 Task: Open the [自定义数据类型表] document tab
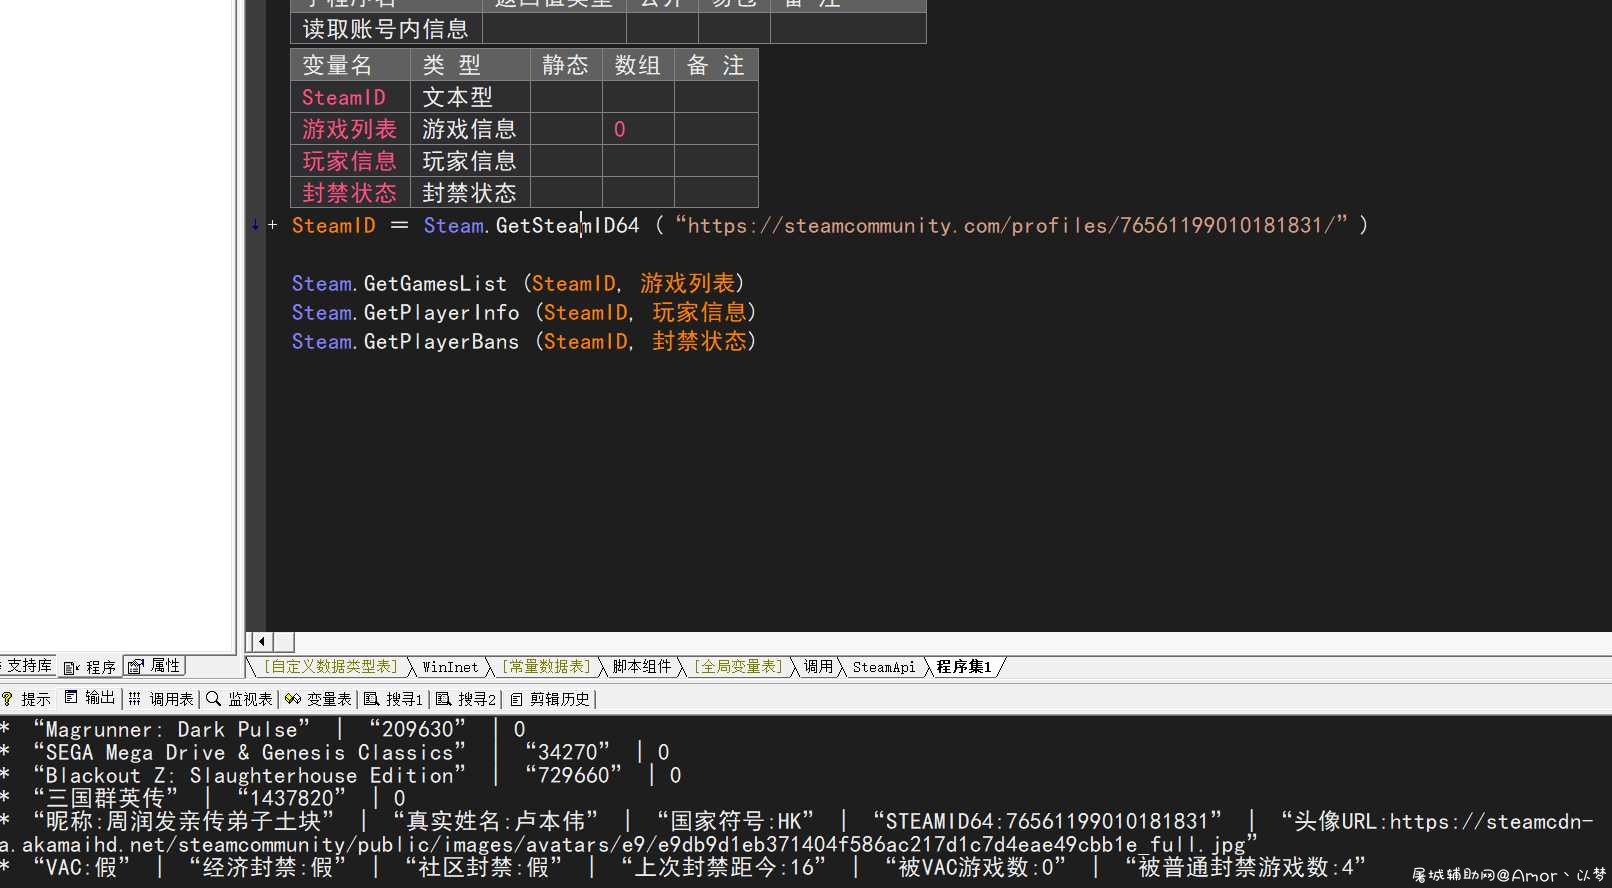tap(330, 666)
